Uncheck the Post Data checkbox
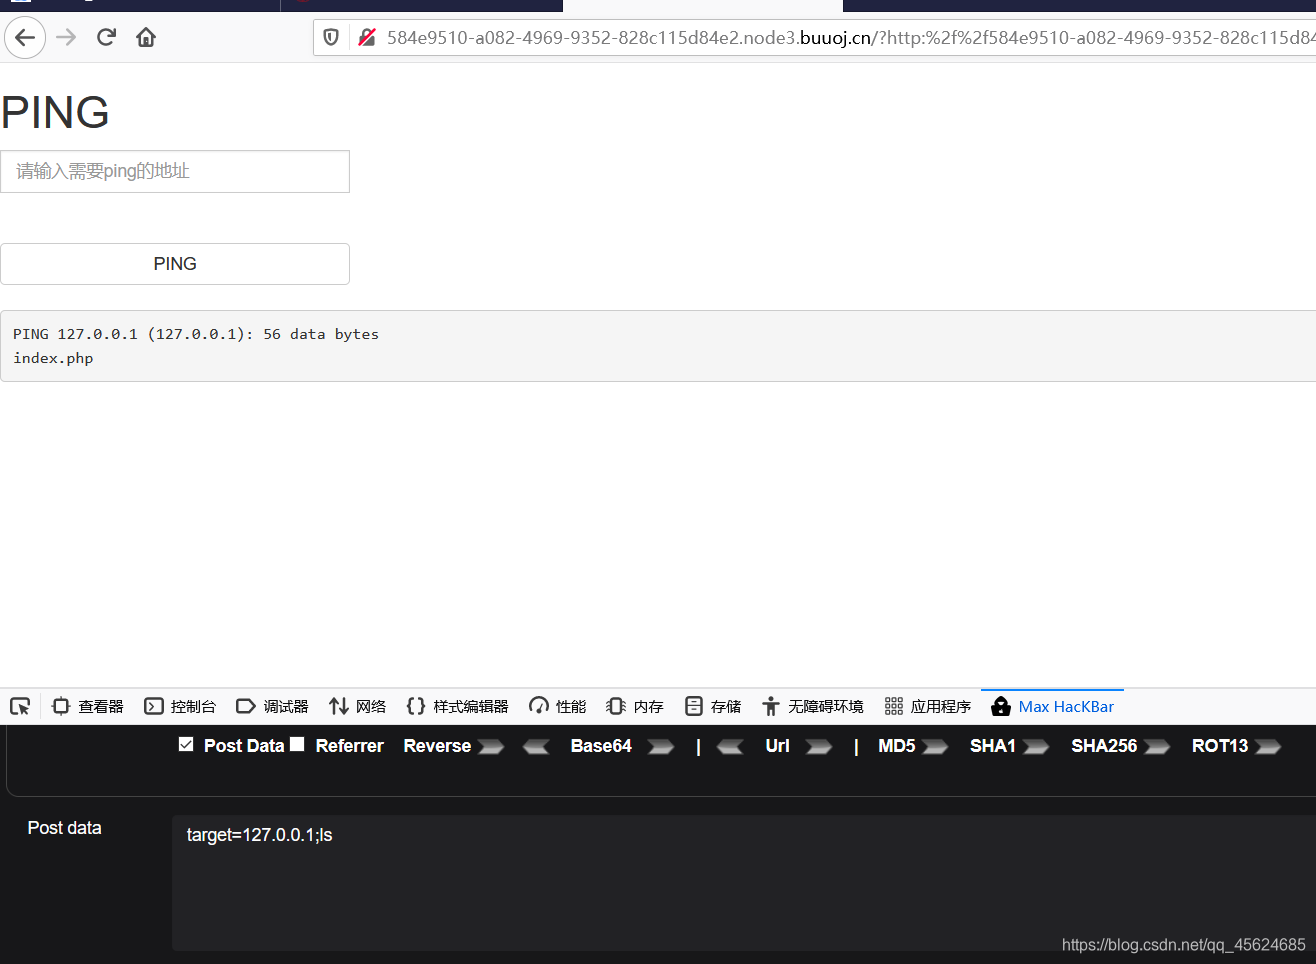Screen dimensions: 1316x964 point(186,744)
